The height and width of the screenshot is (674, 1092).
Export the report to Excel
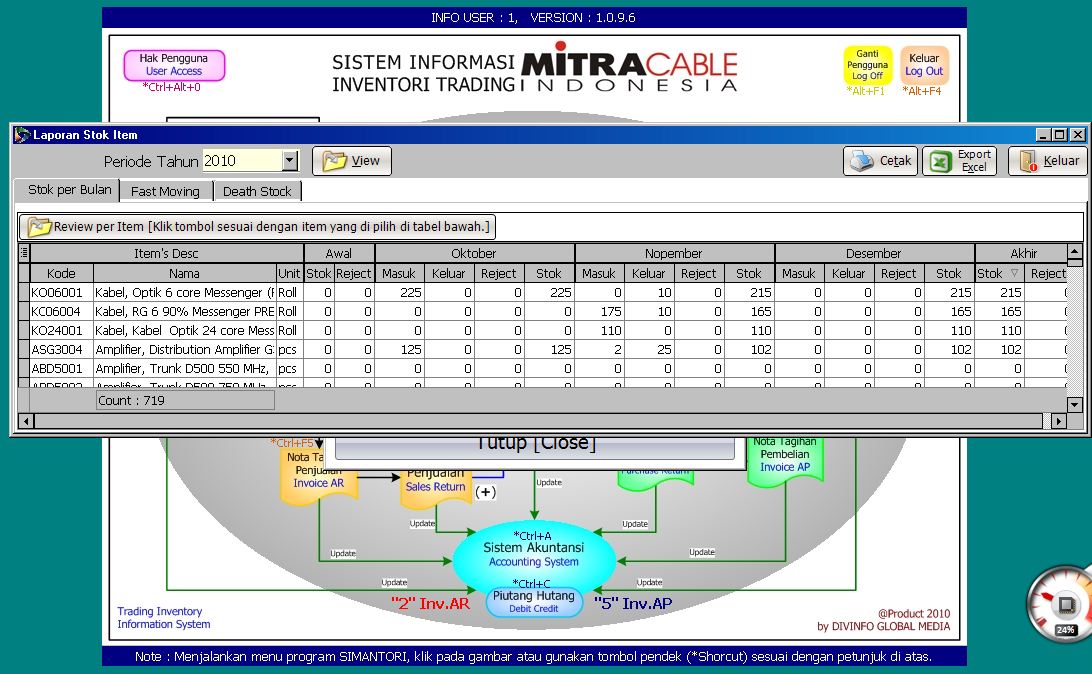[x=960, y=161]
